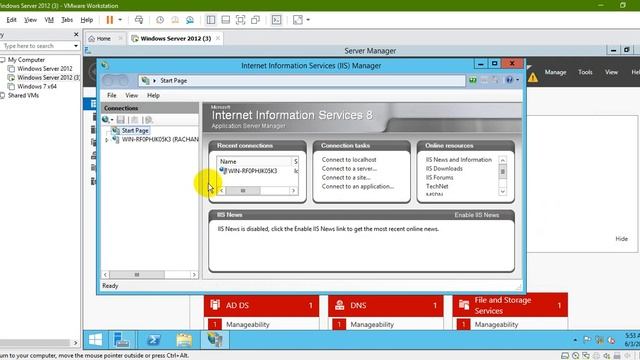Open the dropdown arrow next to IIS help icon
The height and width of the screenshot is (360, 640).
(518, 80)
